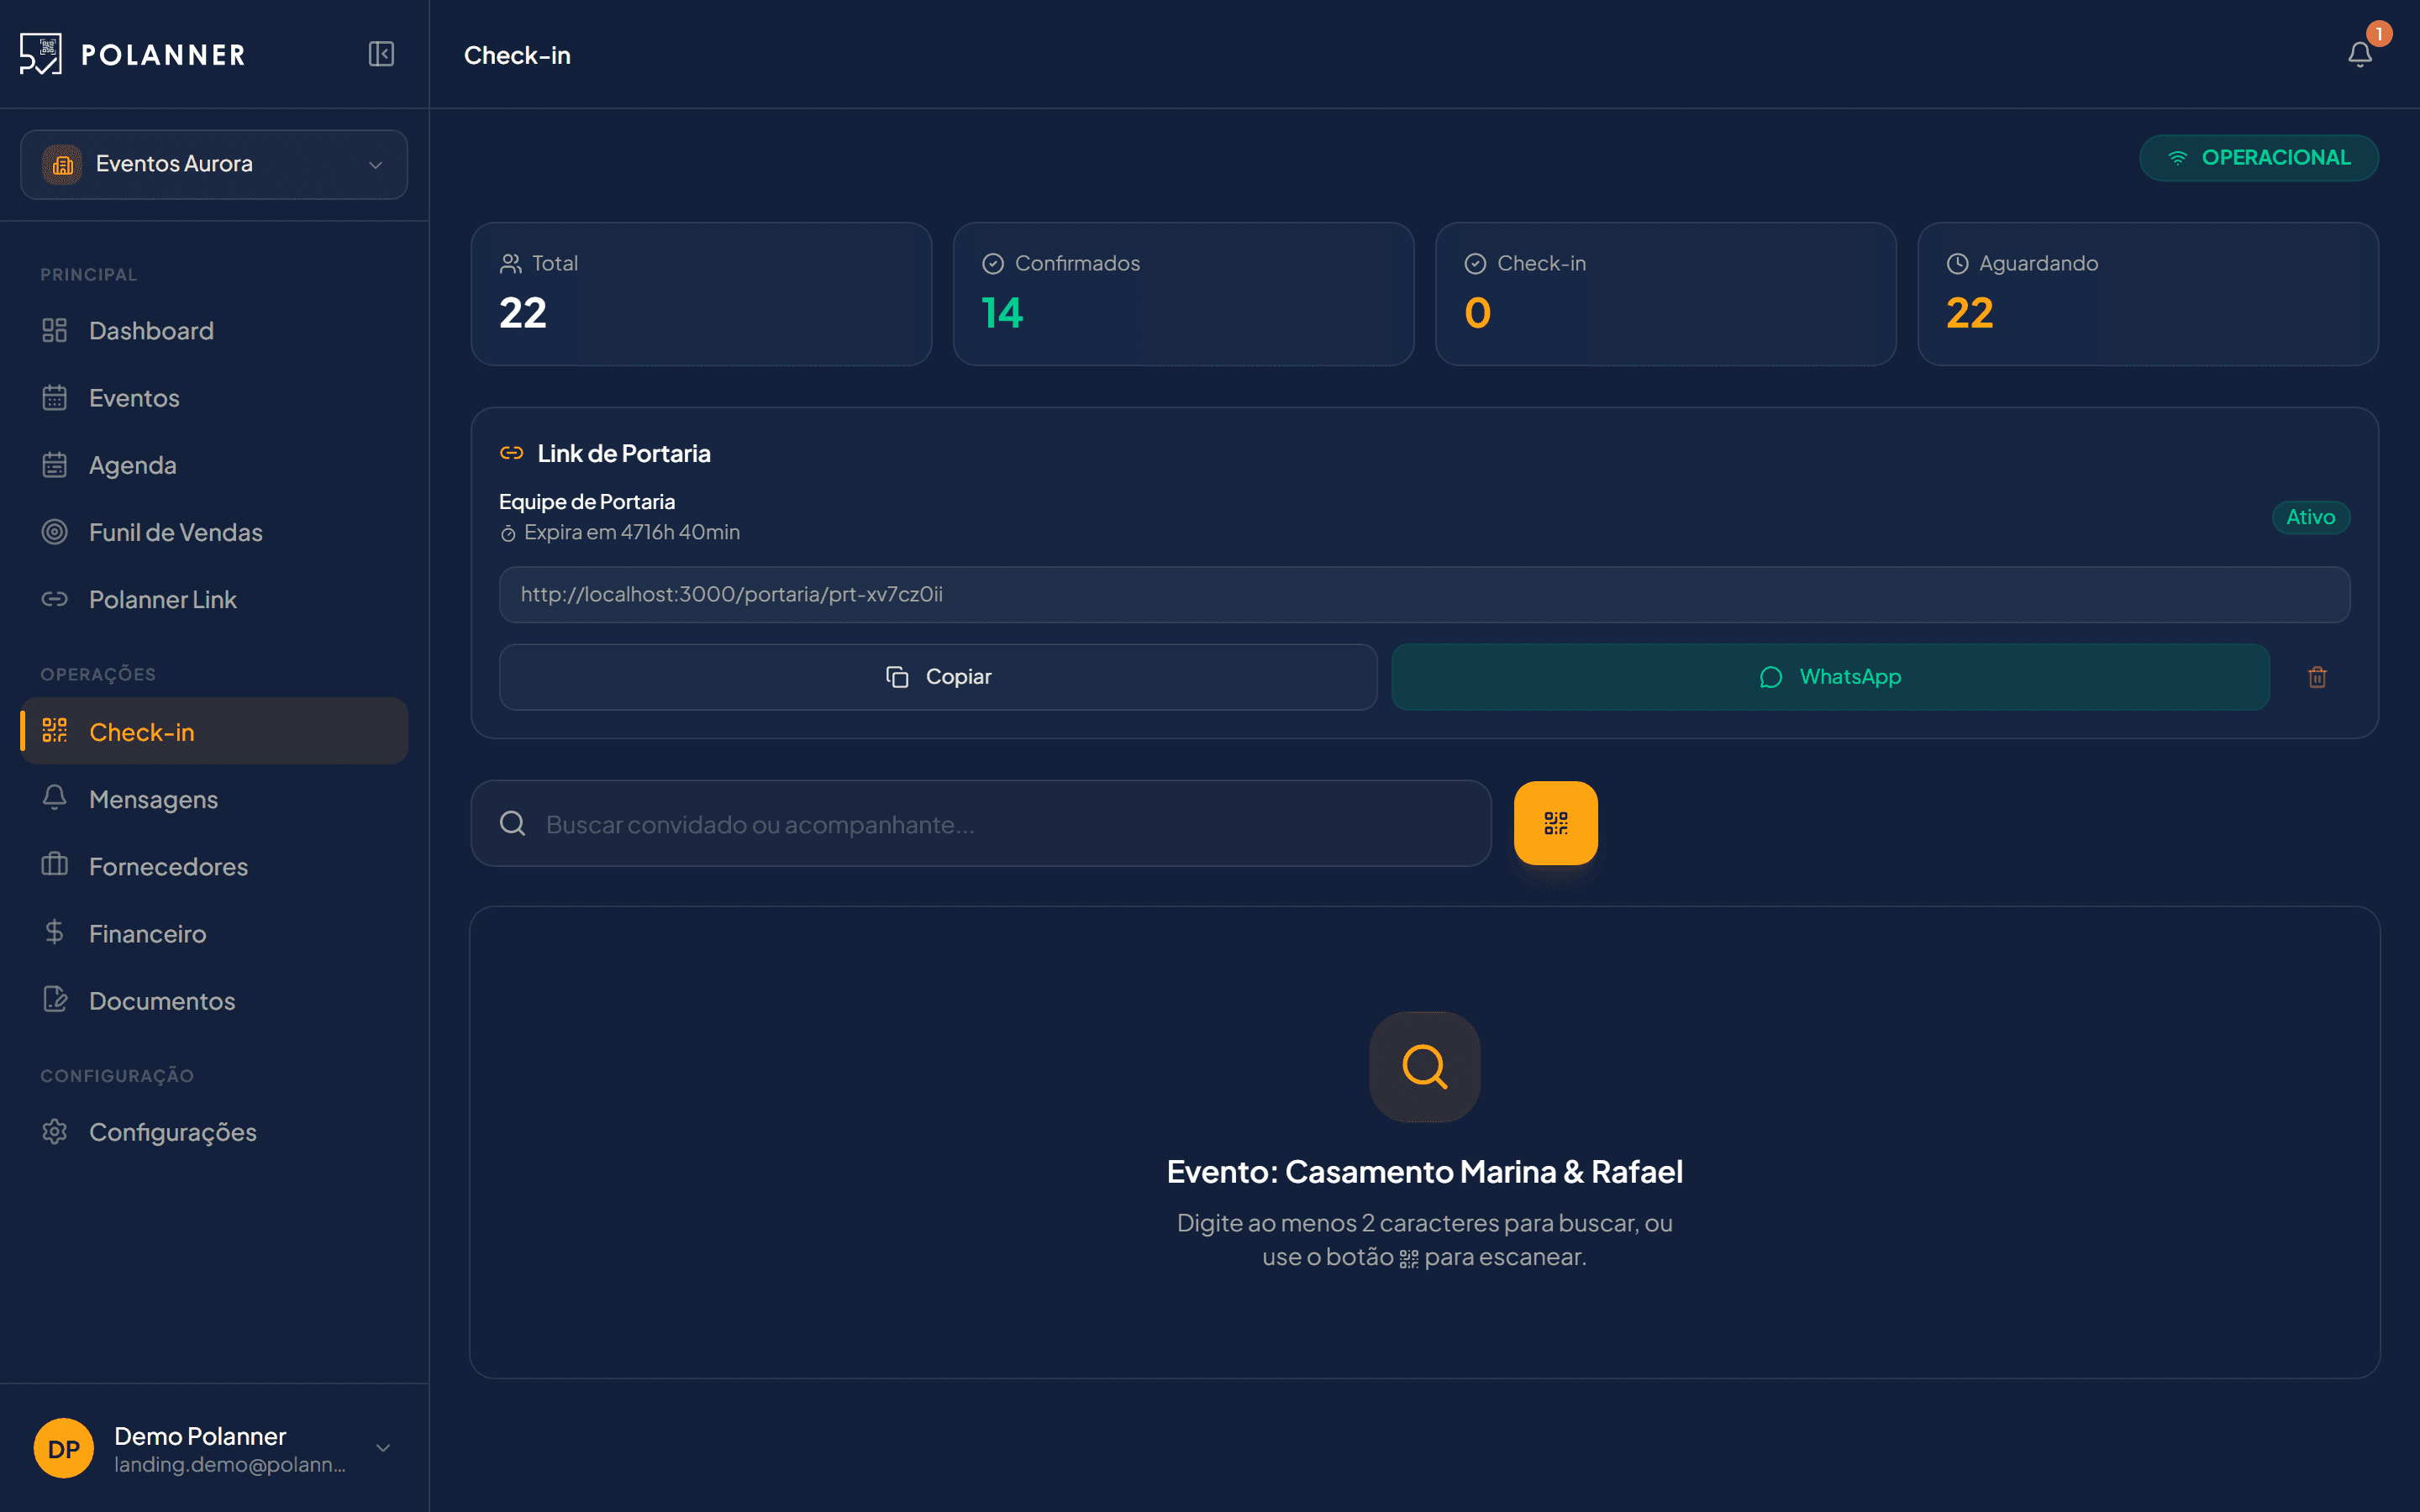Click the Eventos calendar icon

click(x=55, y=397)
